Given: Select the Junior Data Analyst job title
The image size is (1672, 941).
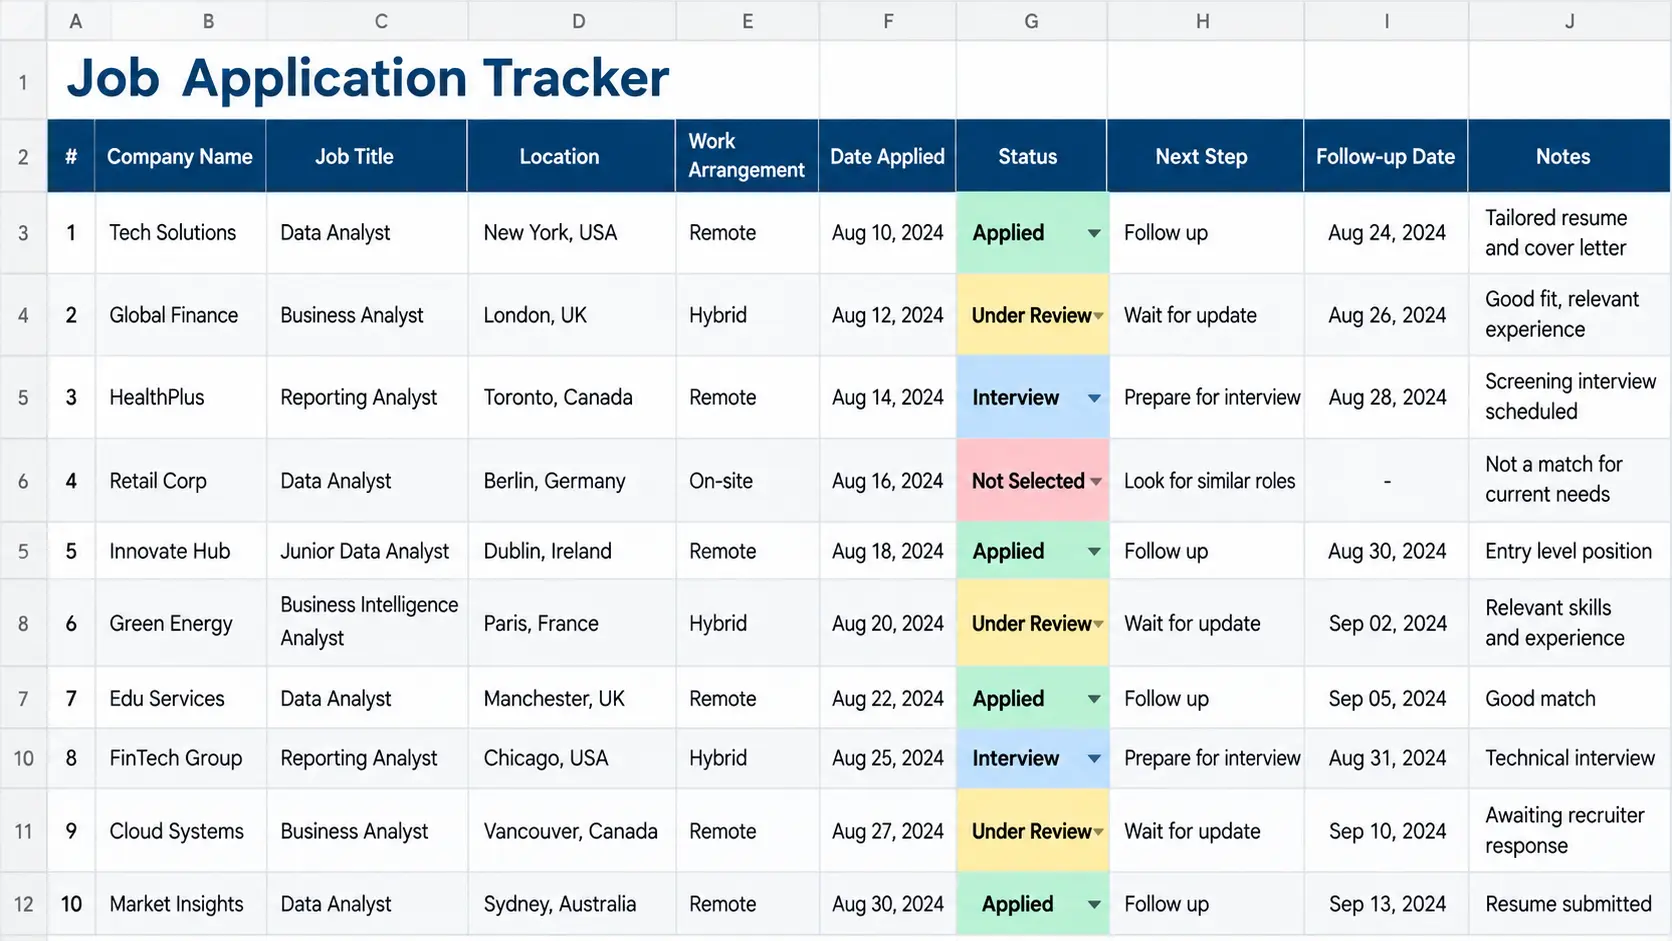Looking at the screenshot, I should pyautogui.click(x=367, y=551).
